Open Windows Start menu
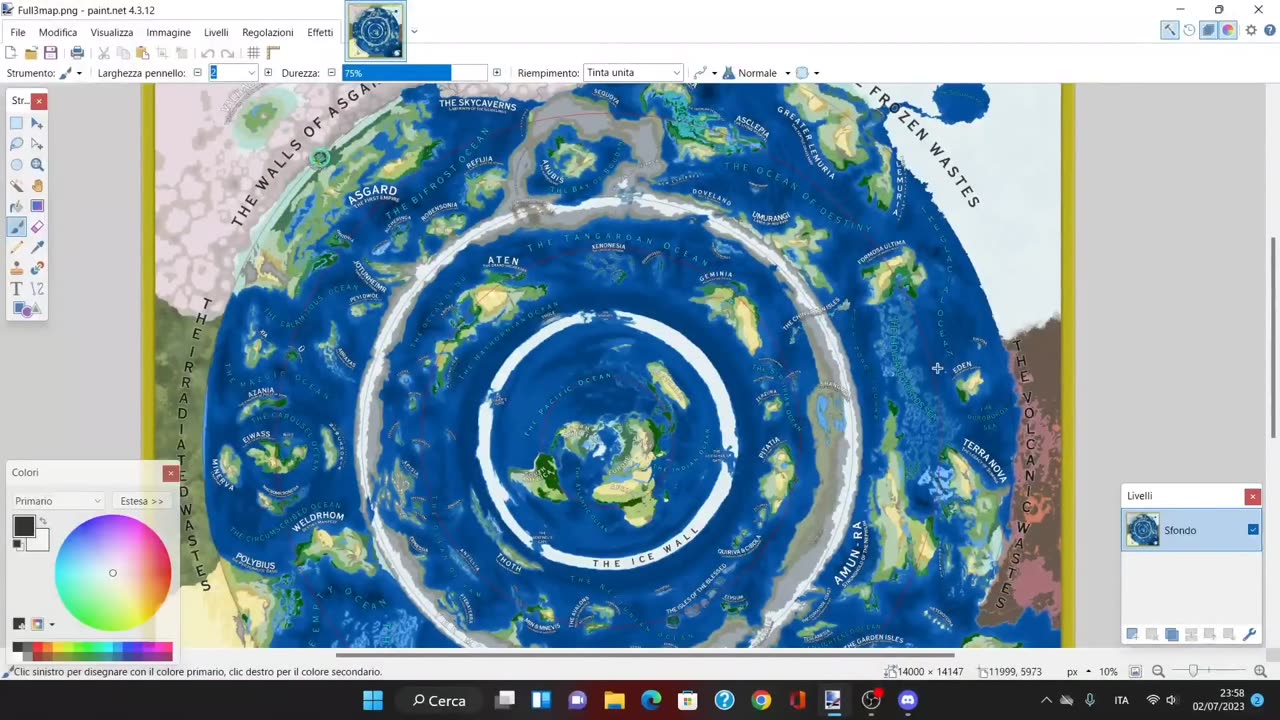Viewport: 1280px width, 720px height. coord(373,700)
